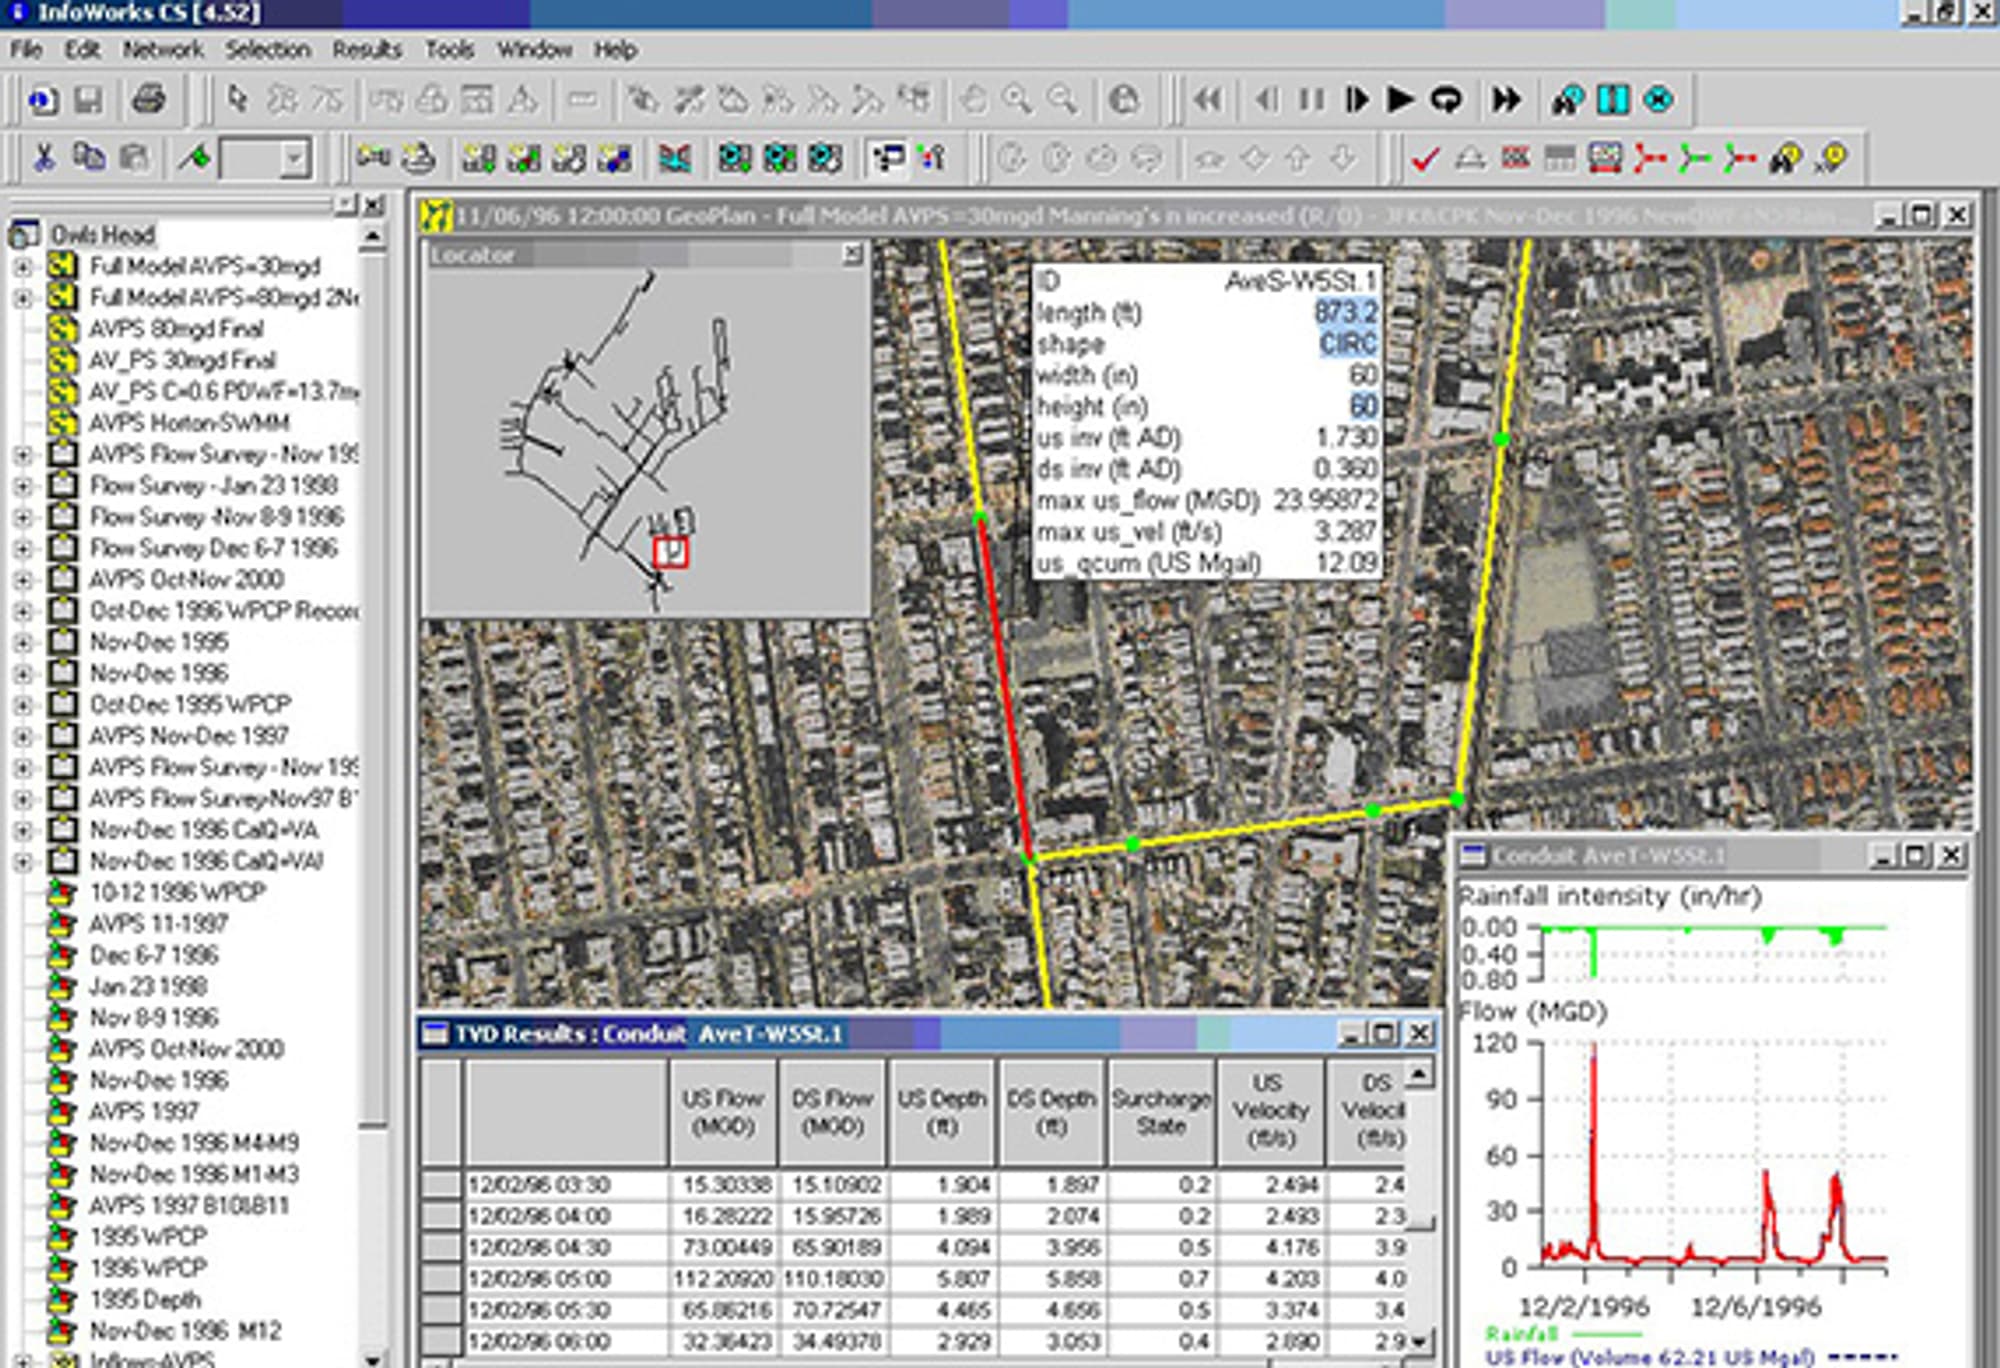Select AVPS 80mgd Final in the tree
The image size is (2000, 1368).
176,329
